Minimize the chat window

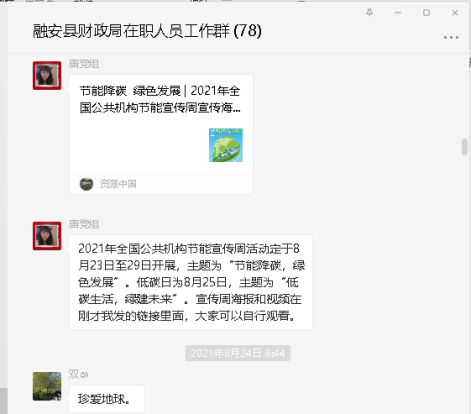(398, 13)
